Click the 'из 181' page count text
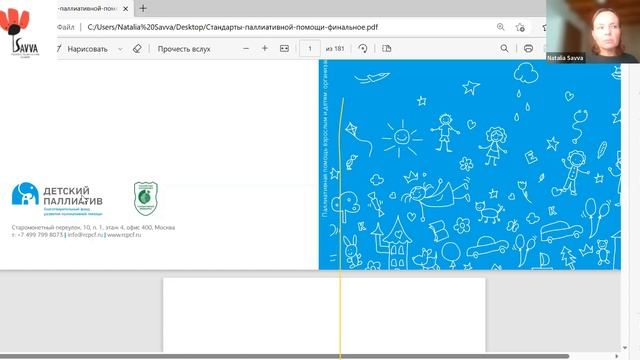 335,49
